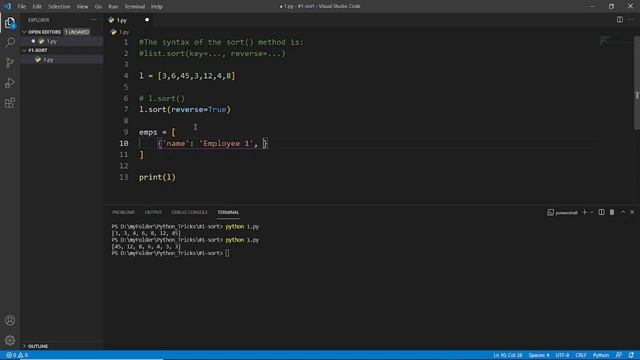This screenshot has height=360, width=640.
Task: Open the launch profile dropdown arrow by the plus
Action: pyautogui.click(x=591, y=212)
